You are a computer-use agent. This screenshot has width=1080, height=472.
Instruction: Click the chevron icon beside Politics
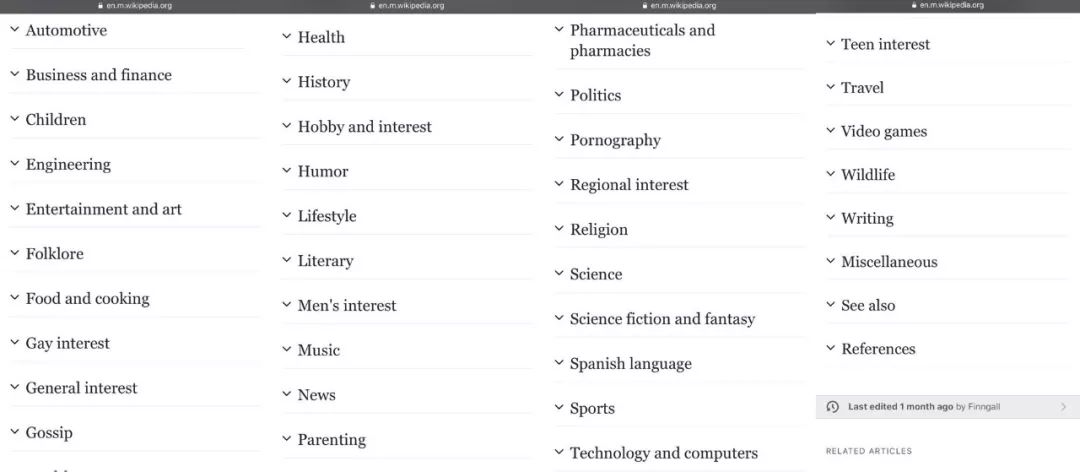coord(559,94)
